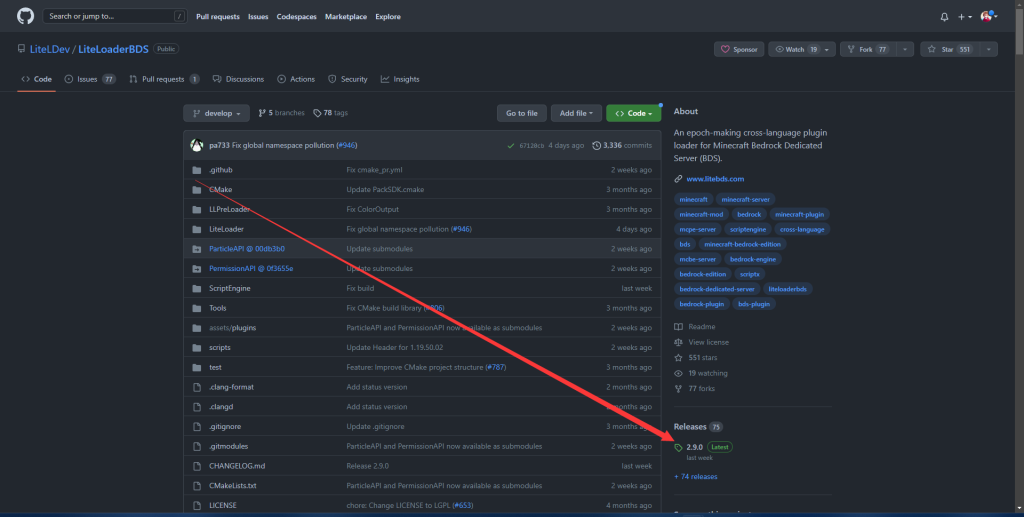Screen dimensions: 1024x517
Task: Open the .clang-format file icon
Action: [197, 387]
